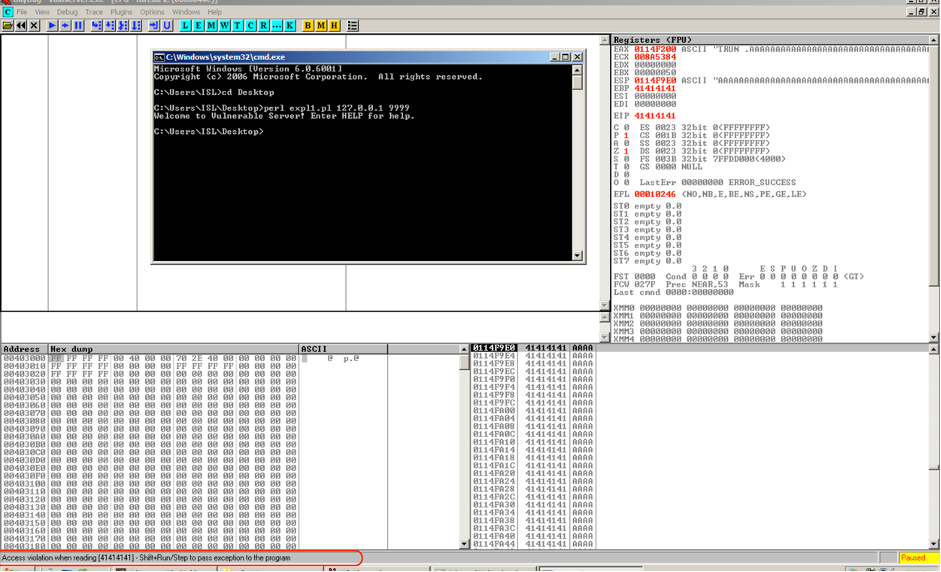Restart the program with the rewind icon
The width and height of the screenshot is (941, 572).
(21, 26)
